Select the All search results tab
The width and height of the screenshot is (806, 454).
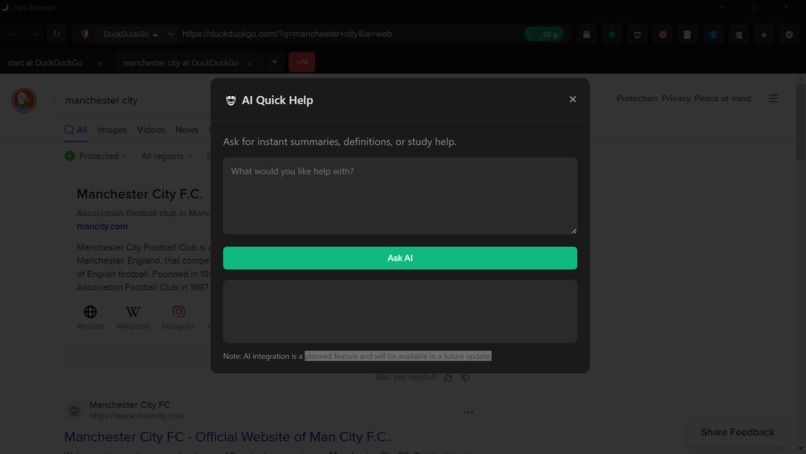point(76,130)
